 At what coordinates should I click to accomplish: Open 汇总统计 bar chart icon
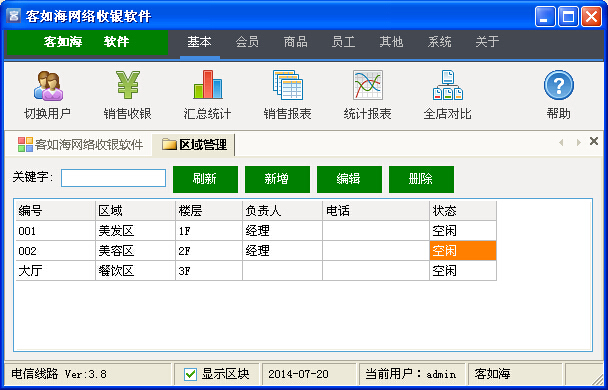(x=207, y=94)
